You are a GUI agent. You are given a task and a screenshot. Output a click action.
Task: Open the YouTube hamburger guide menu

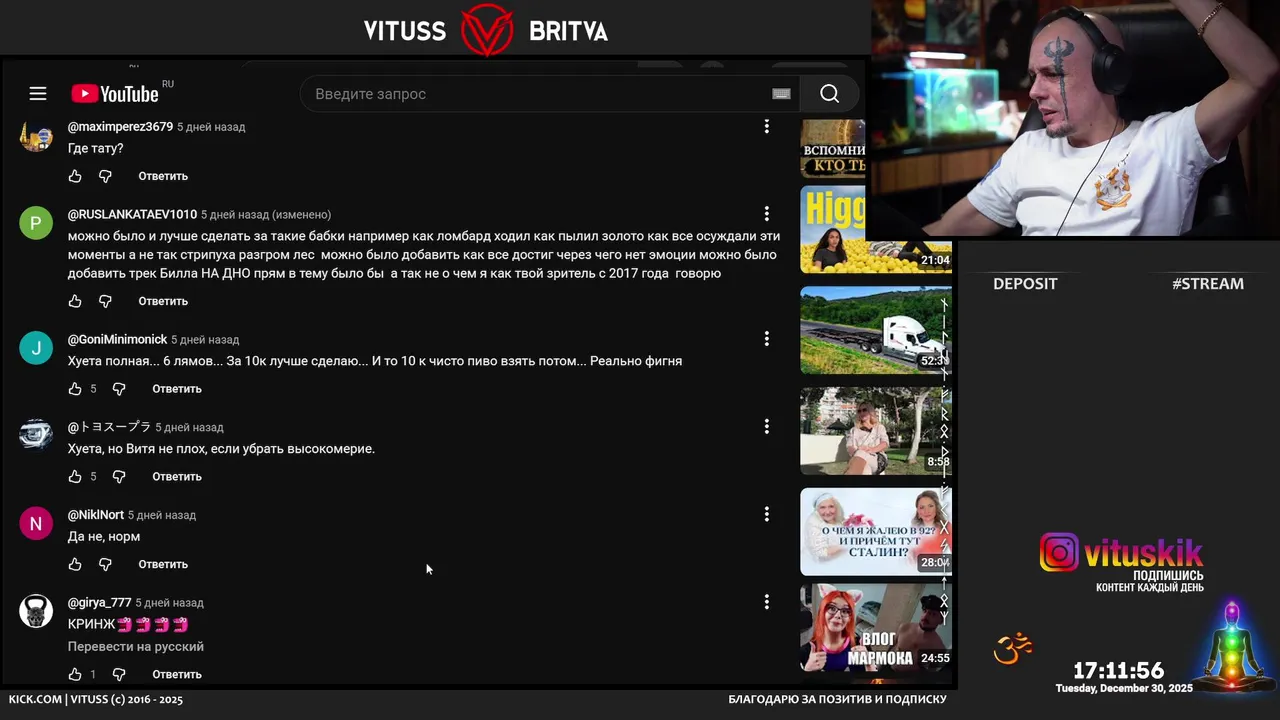point(38,94)
